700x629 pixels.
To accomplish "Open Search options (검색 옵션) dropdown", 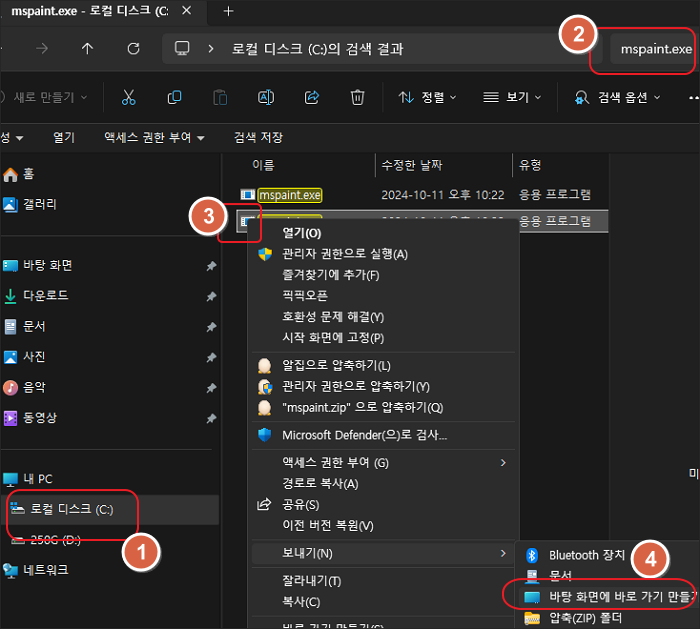I will pyautogui.click(x=617, y=97).
